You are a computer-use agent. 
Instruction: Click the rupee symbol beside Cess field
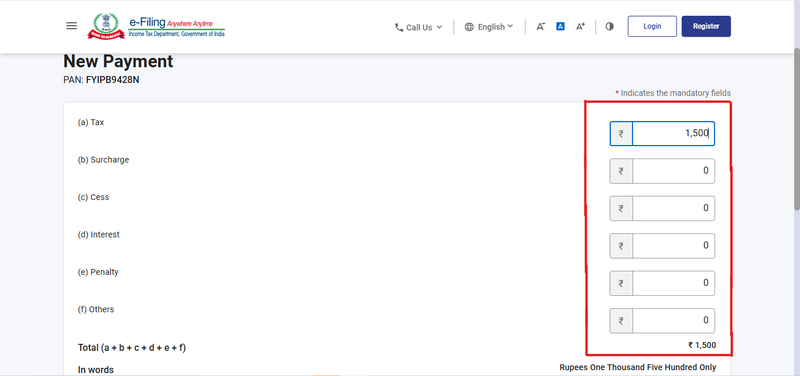click(x=621, y=208)
